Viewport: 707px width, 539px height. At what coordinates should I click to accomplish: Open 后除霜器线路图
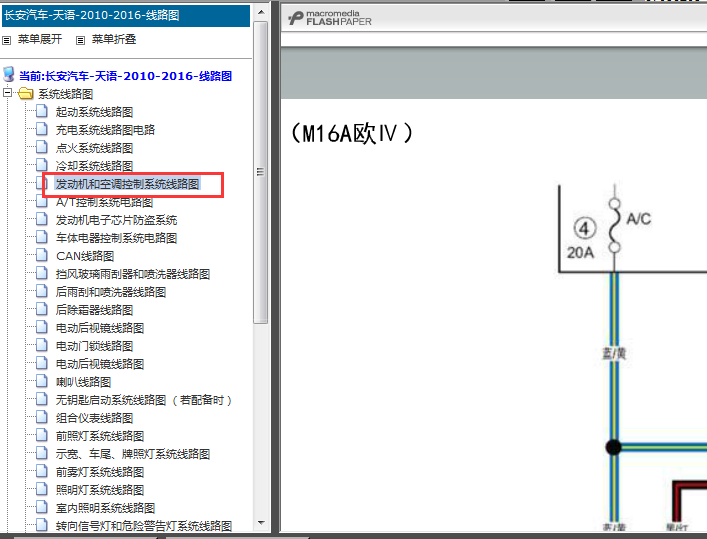point(94,310)
